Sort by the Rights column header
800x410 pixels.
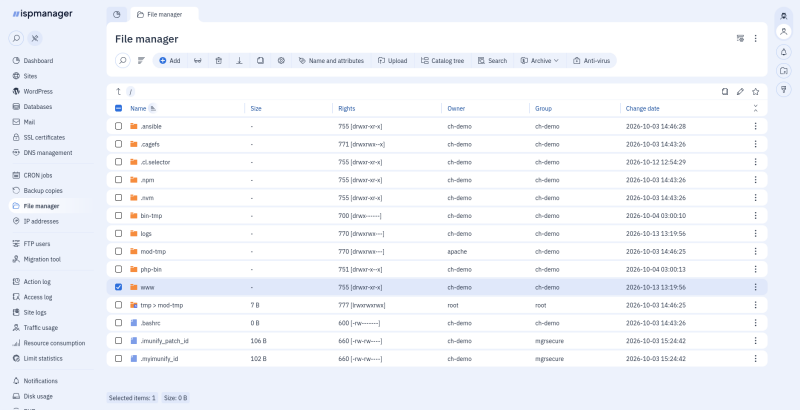click(346, 109)
